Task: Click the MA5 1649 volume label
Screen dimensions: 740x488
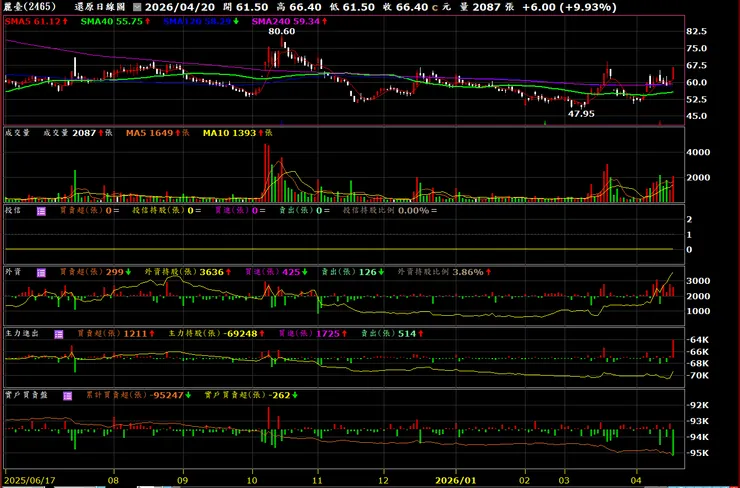Action: (x=158, y=133)
